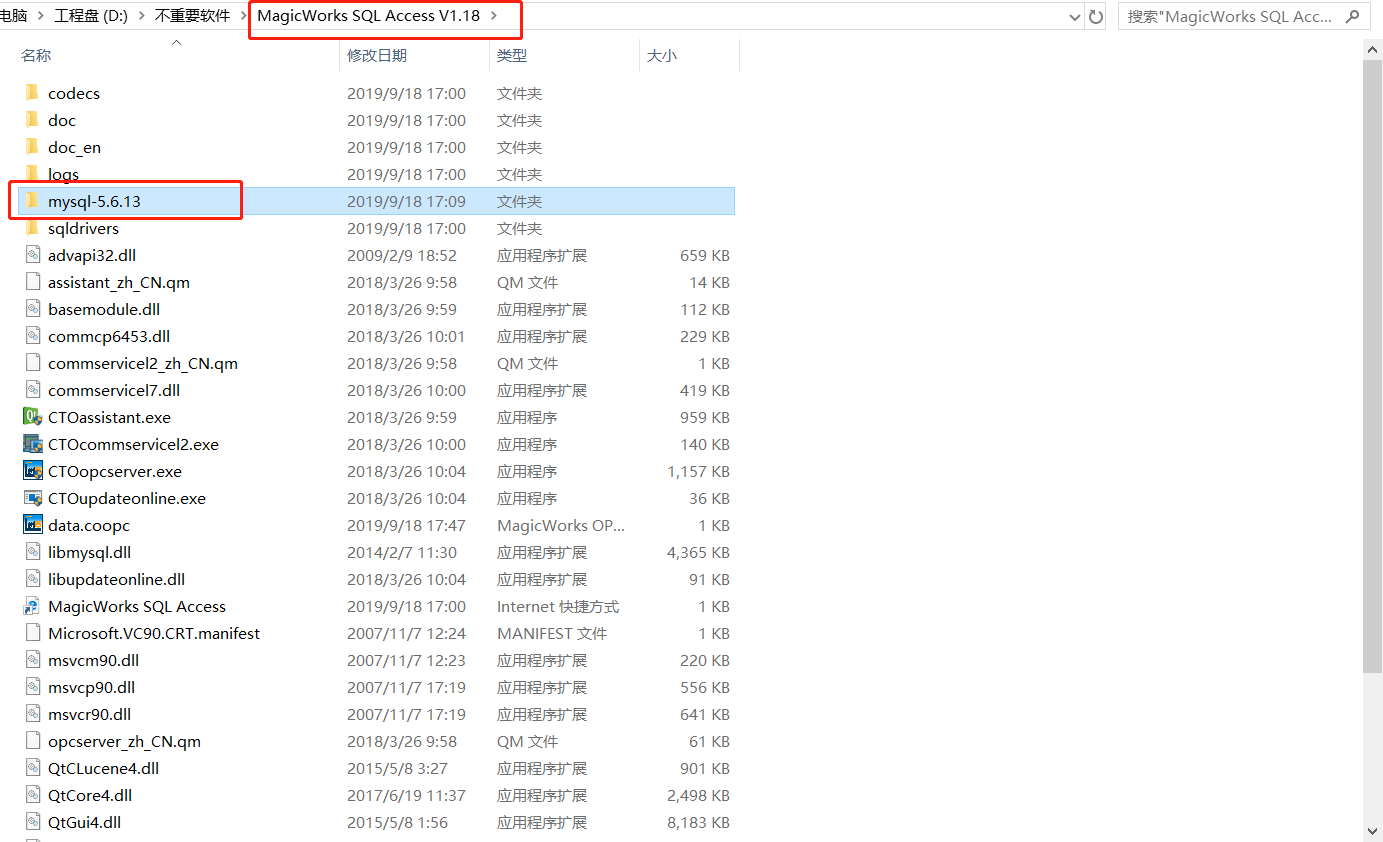Screen dimensions: 1383x842
Task: Click the 2017/6/19 11:37 date cell
Action: [x=406, y=795]
